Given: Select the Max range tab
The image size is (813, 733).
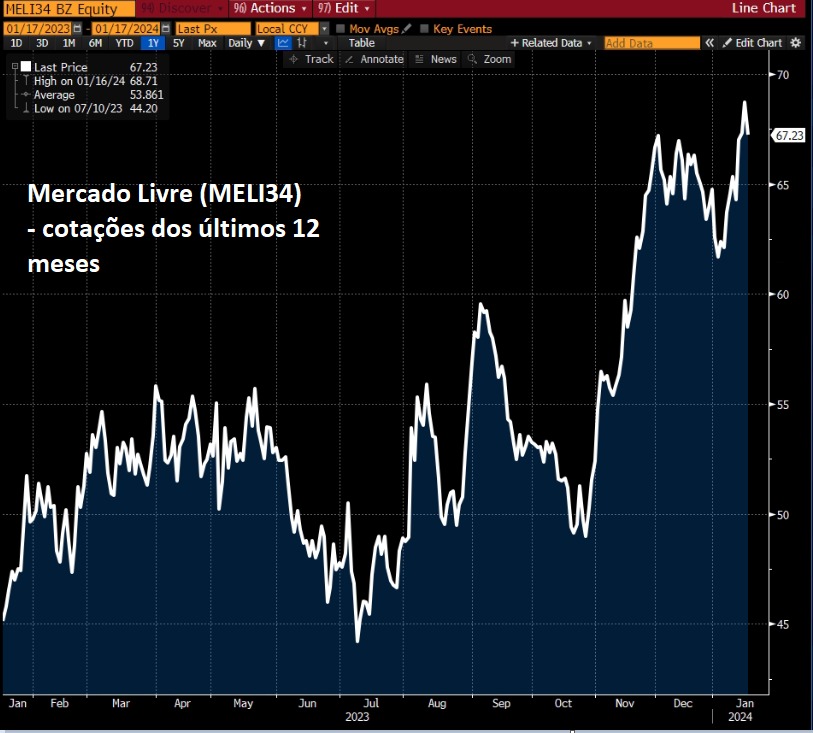Looking at the screenshot, I should [x=207, y=43].
